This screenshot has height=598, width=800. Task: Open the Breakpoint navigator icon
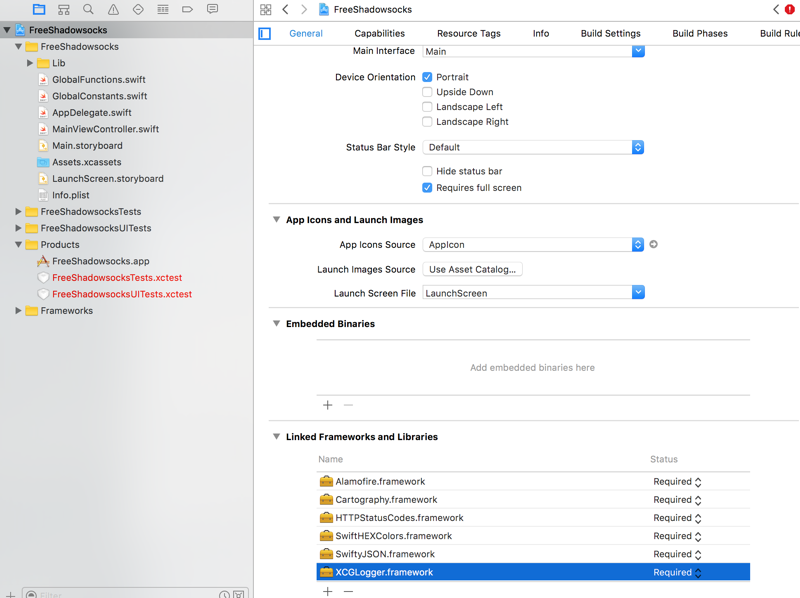pyautogui.click(x=187, y=9)
